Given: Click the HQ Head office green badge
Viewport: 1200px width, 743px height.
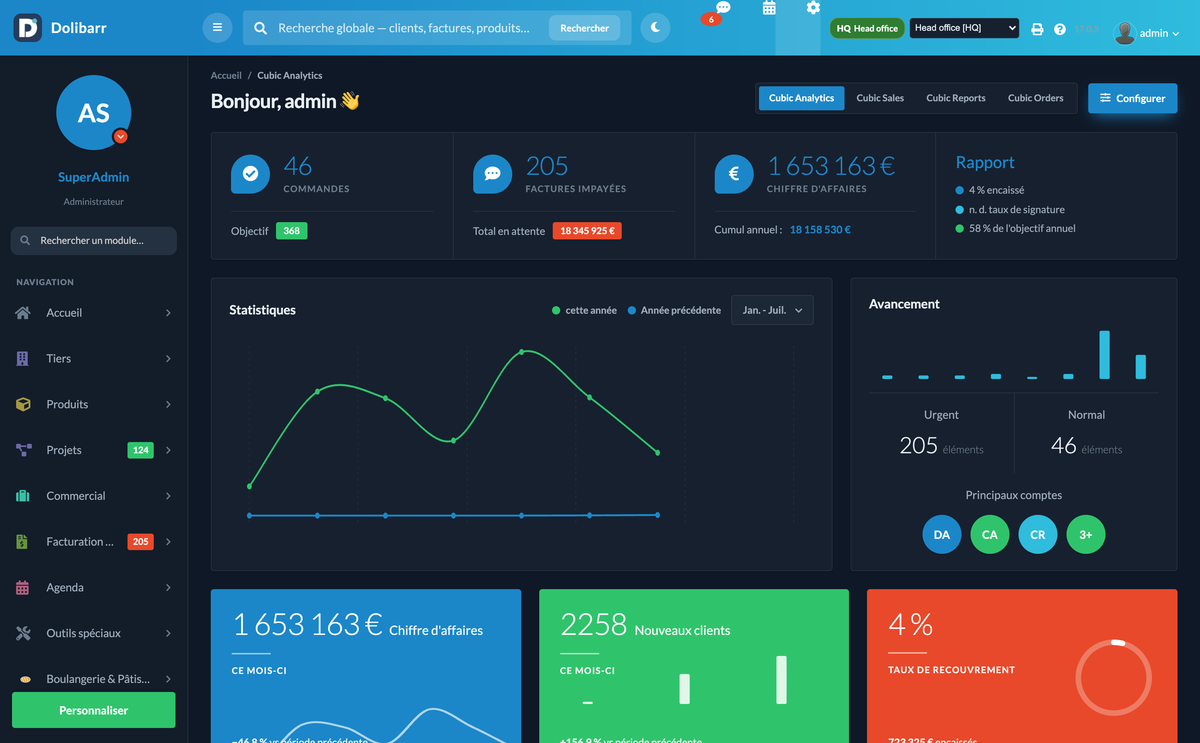Looking at the screenshot, I should [867, 29].
